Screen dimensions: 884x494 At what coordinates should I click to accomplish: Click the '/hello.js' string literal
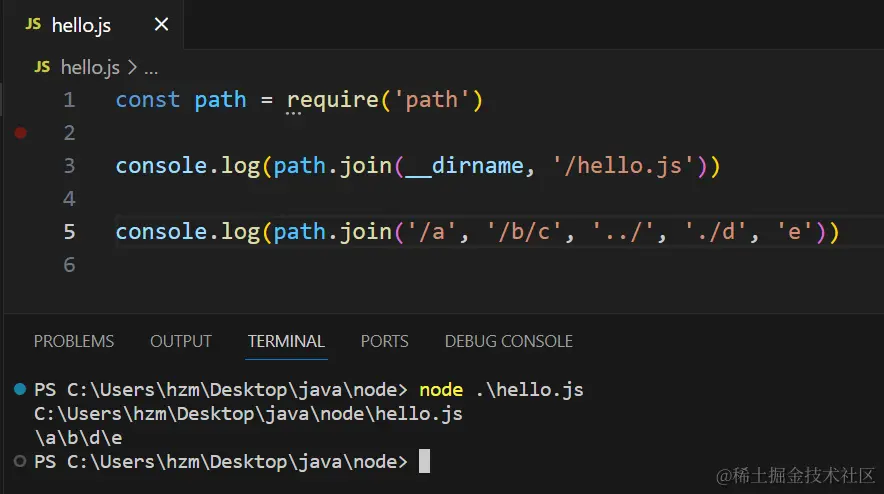(624, 166)
